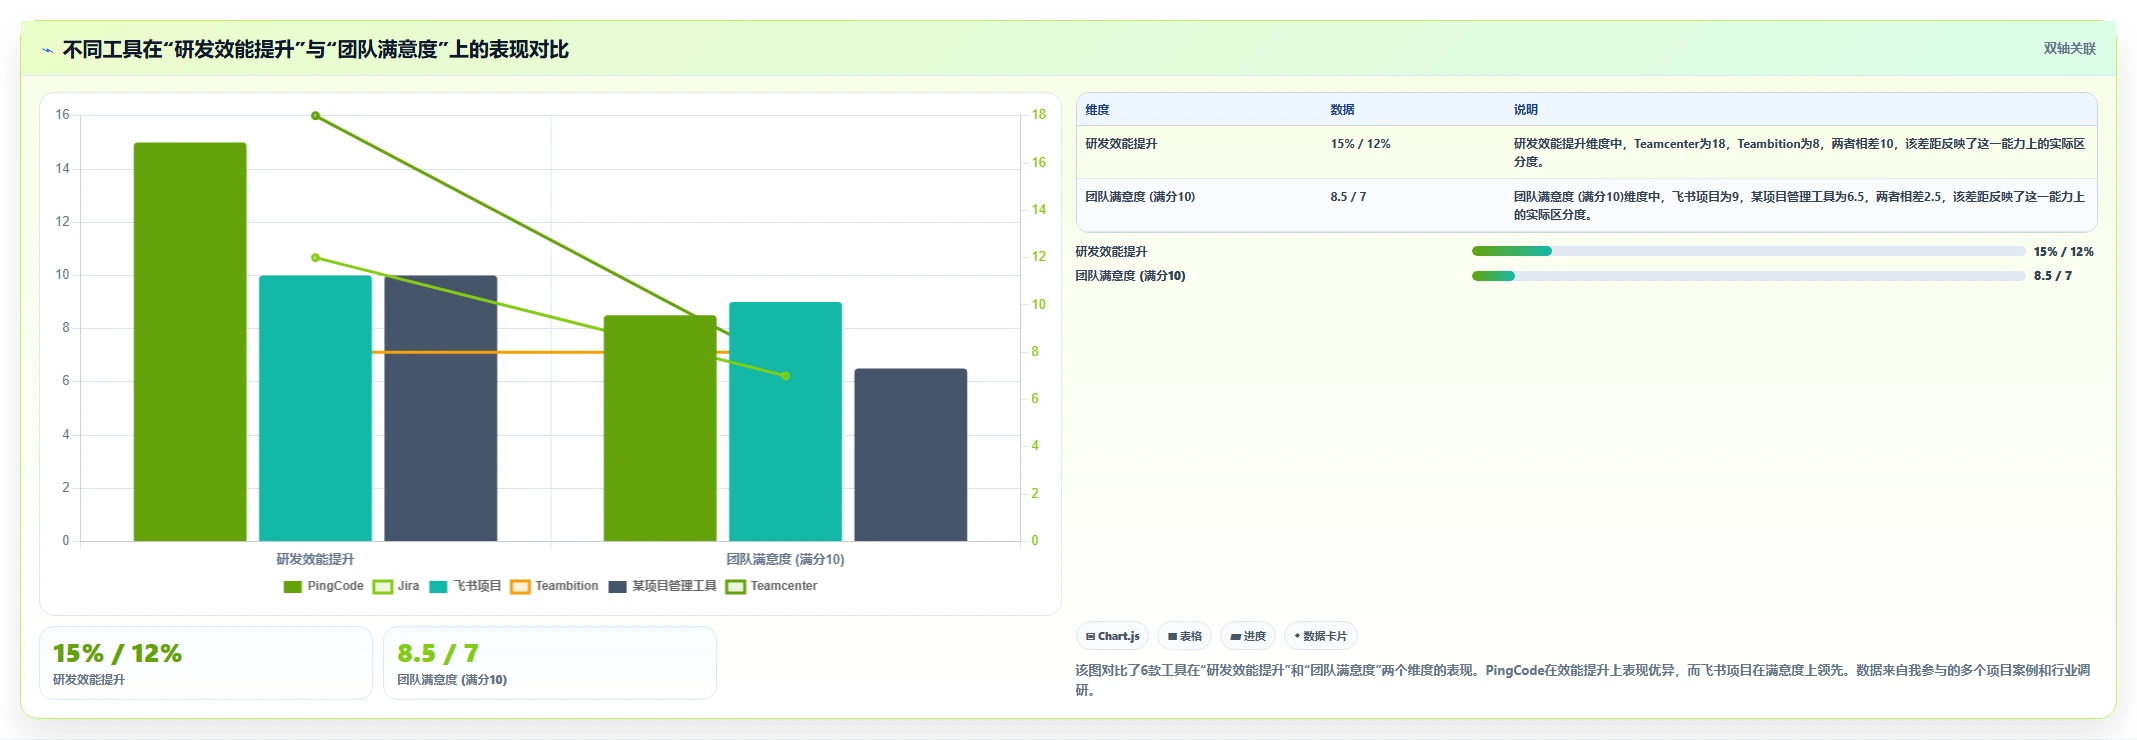Click the 15% / 12% value beside progress bar

tap(2063, 252)
